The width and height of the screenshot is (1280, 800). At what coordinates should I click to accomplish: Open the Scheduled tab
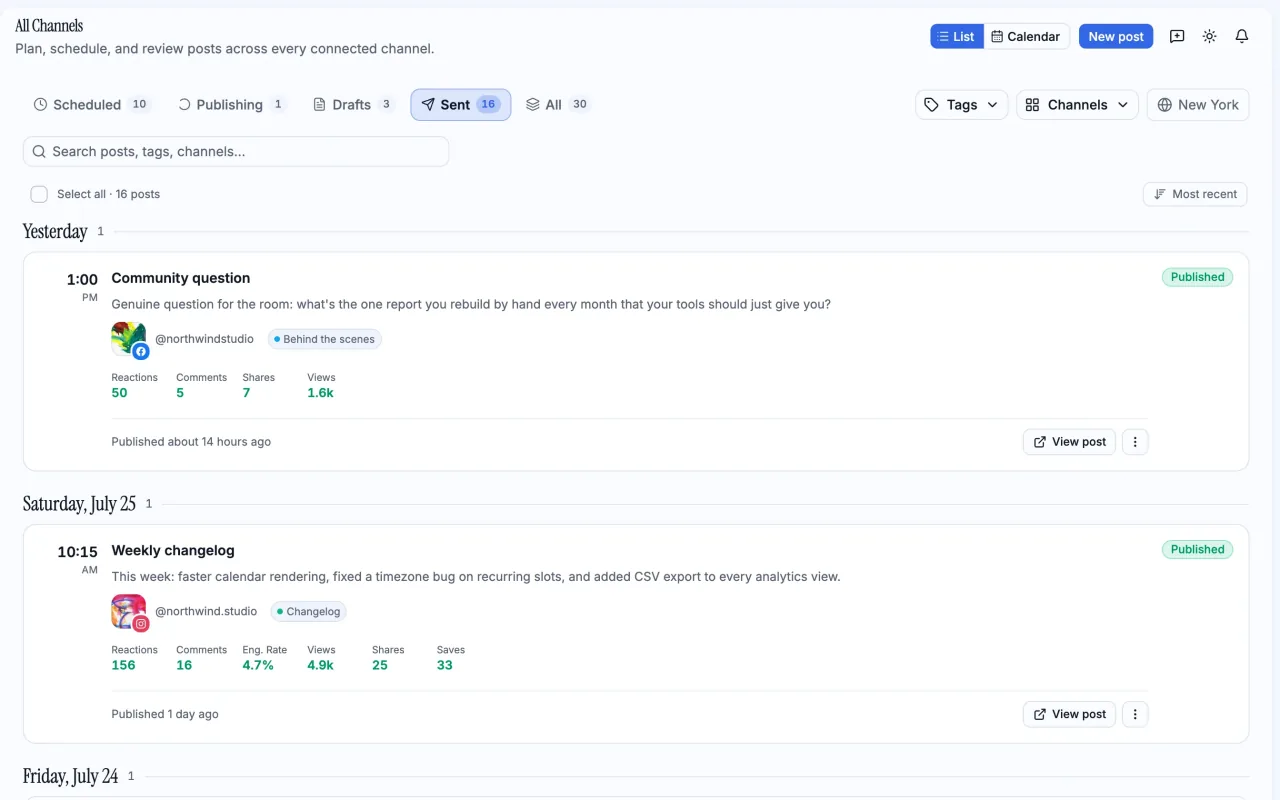point(91,105)
